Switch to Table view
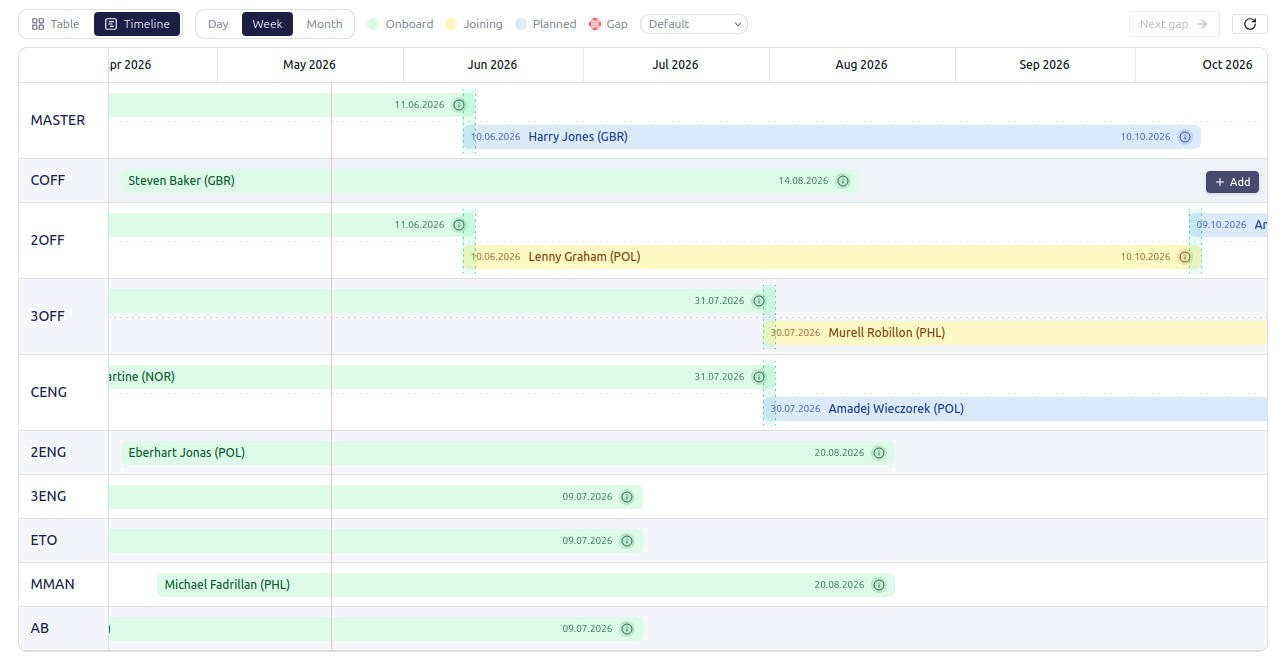Screen dimensions: 1284x667 [56, 24]
